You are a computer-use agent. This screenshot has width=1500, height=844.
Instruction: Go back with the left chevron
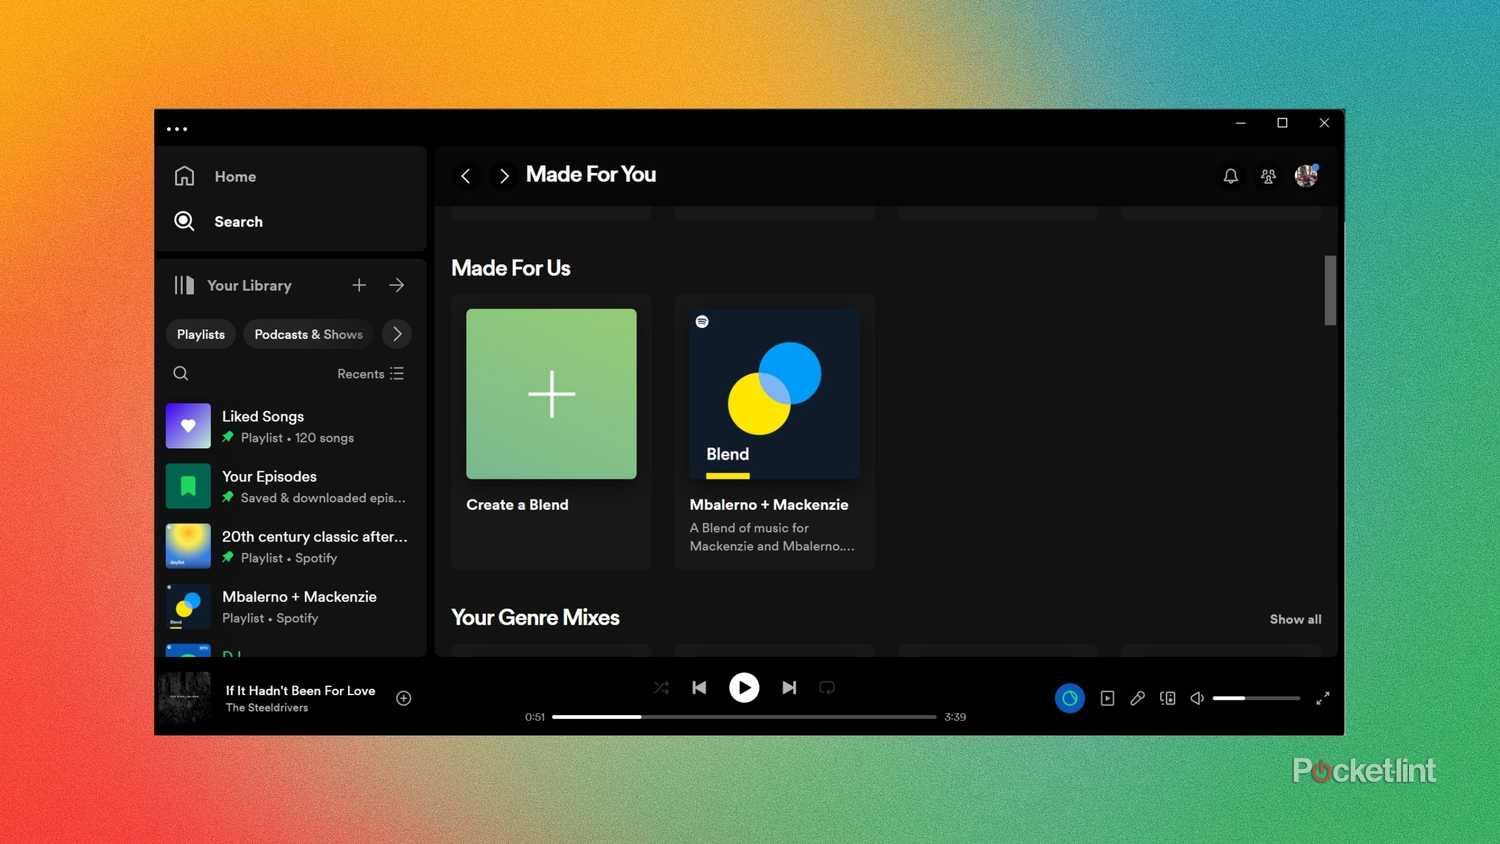click(x=466, y=176)
